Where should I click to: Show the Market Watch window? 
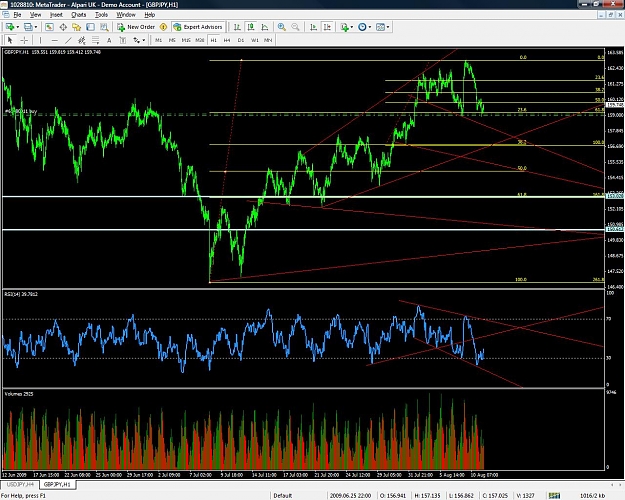[x=49, y=27]
